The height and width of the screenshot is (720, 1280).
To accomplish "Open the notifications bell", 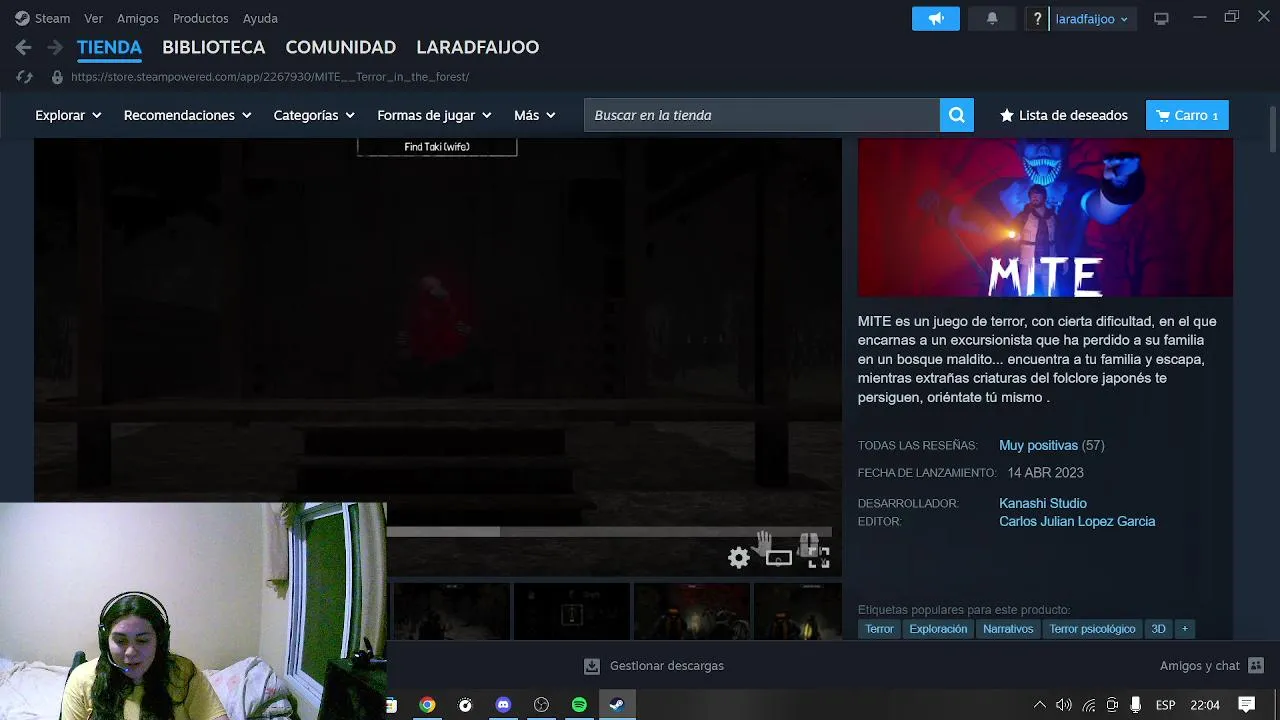I will tap(991, 18).
